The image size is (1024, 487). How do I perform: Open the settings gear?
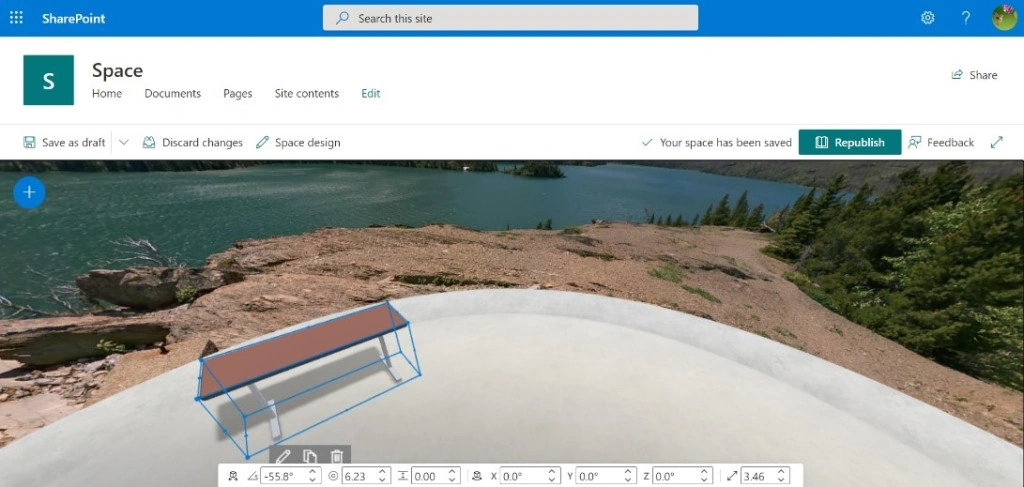tap(927, 18)
